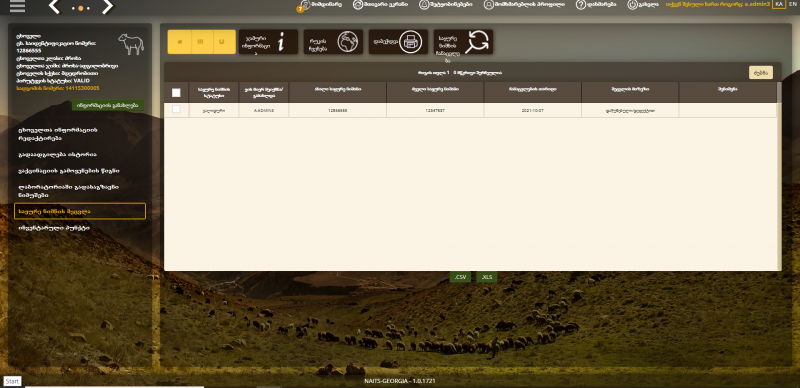
Task: Click column header above 12347837
Action: point(435,92)
